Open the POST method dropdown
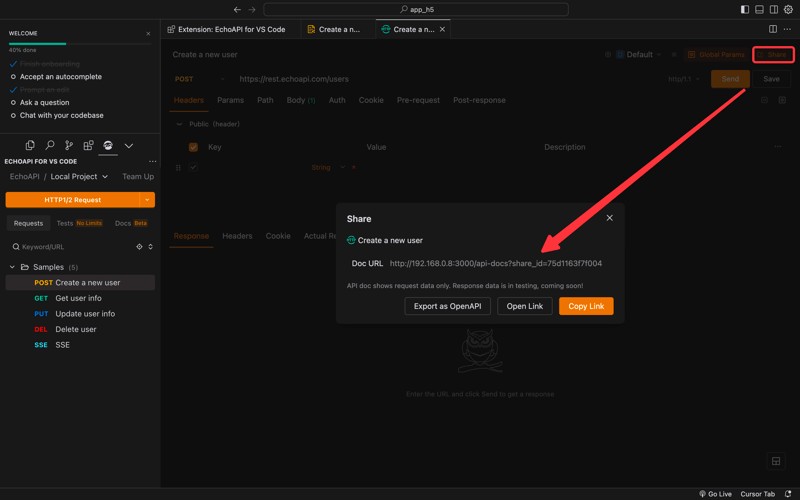This screenshot has width=800, height=500. pyautogui.click(x=199, y=79)
